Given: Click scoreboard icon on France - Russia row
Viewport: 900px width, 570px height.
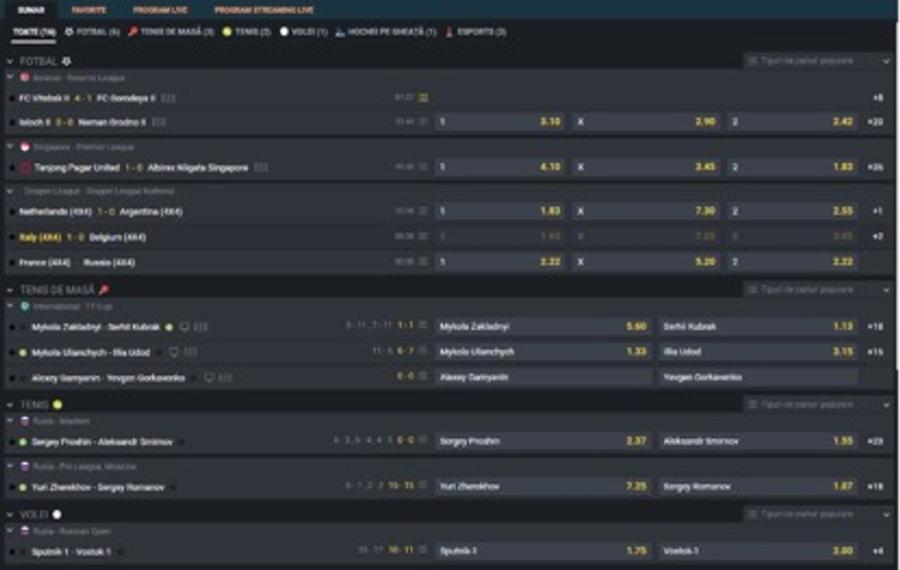Looking at the screenshot, I should pyautogui.click(x=423, y=261).
